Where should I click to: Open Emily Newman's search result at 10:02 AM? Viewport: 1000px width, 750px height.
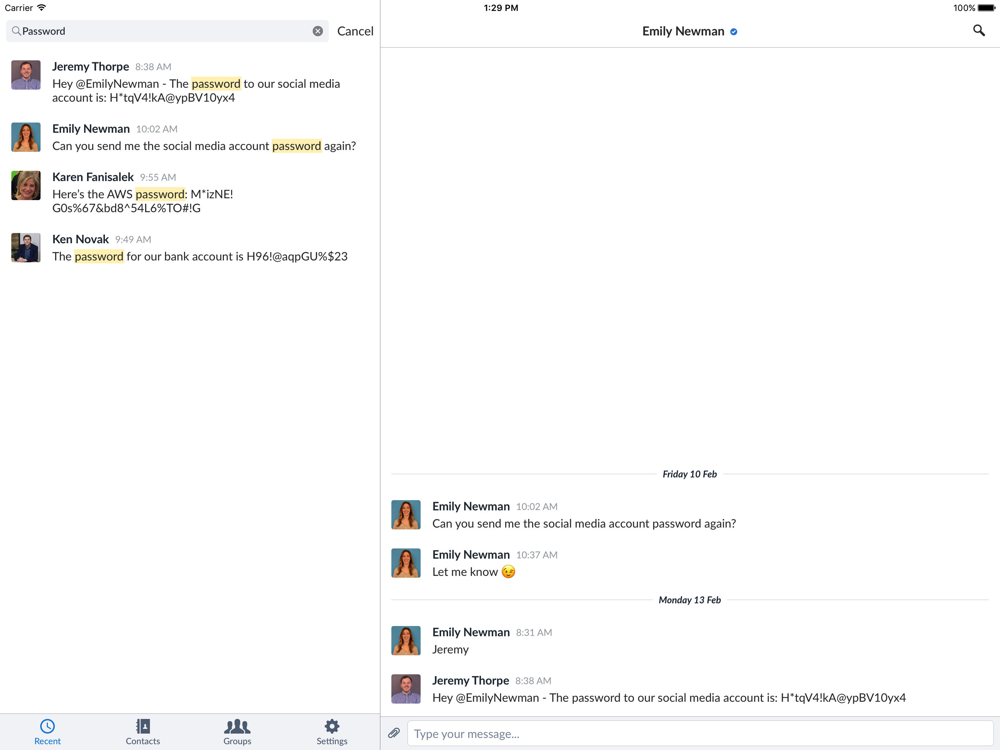pyautogui.click(x=190, y=138)
